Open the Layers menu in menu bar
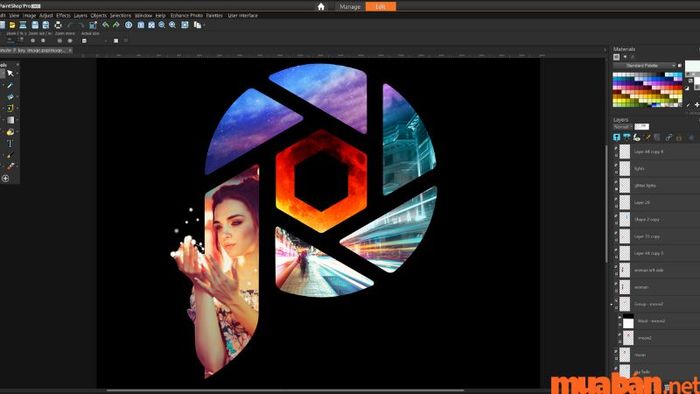This screenshot has width=700, height=394. coord(80,15)
